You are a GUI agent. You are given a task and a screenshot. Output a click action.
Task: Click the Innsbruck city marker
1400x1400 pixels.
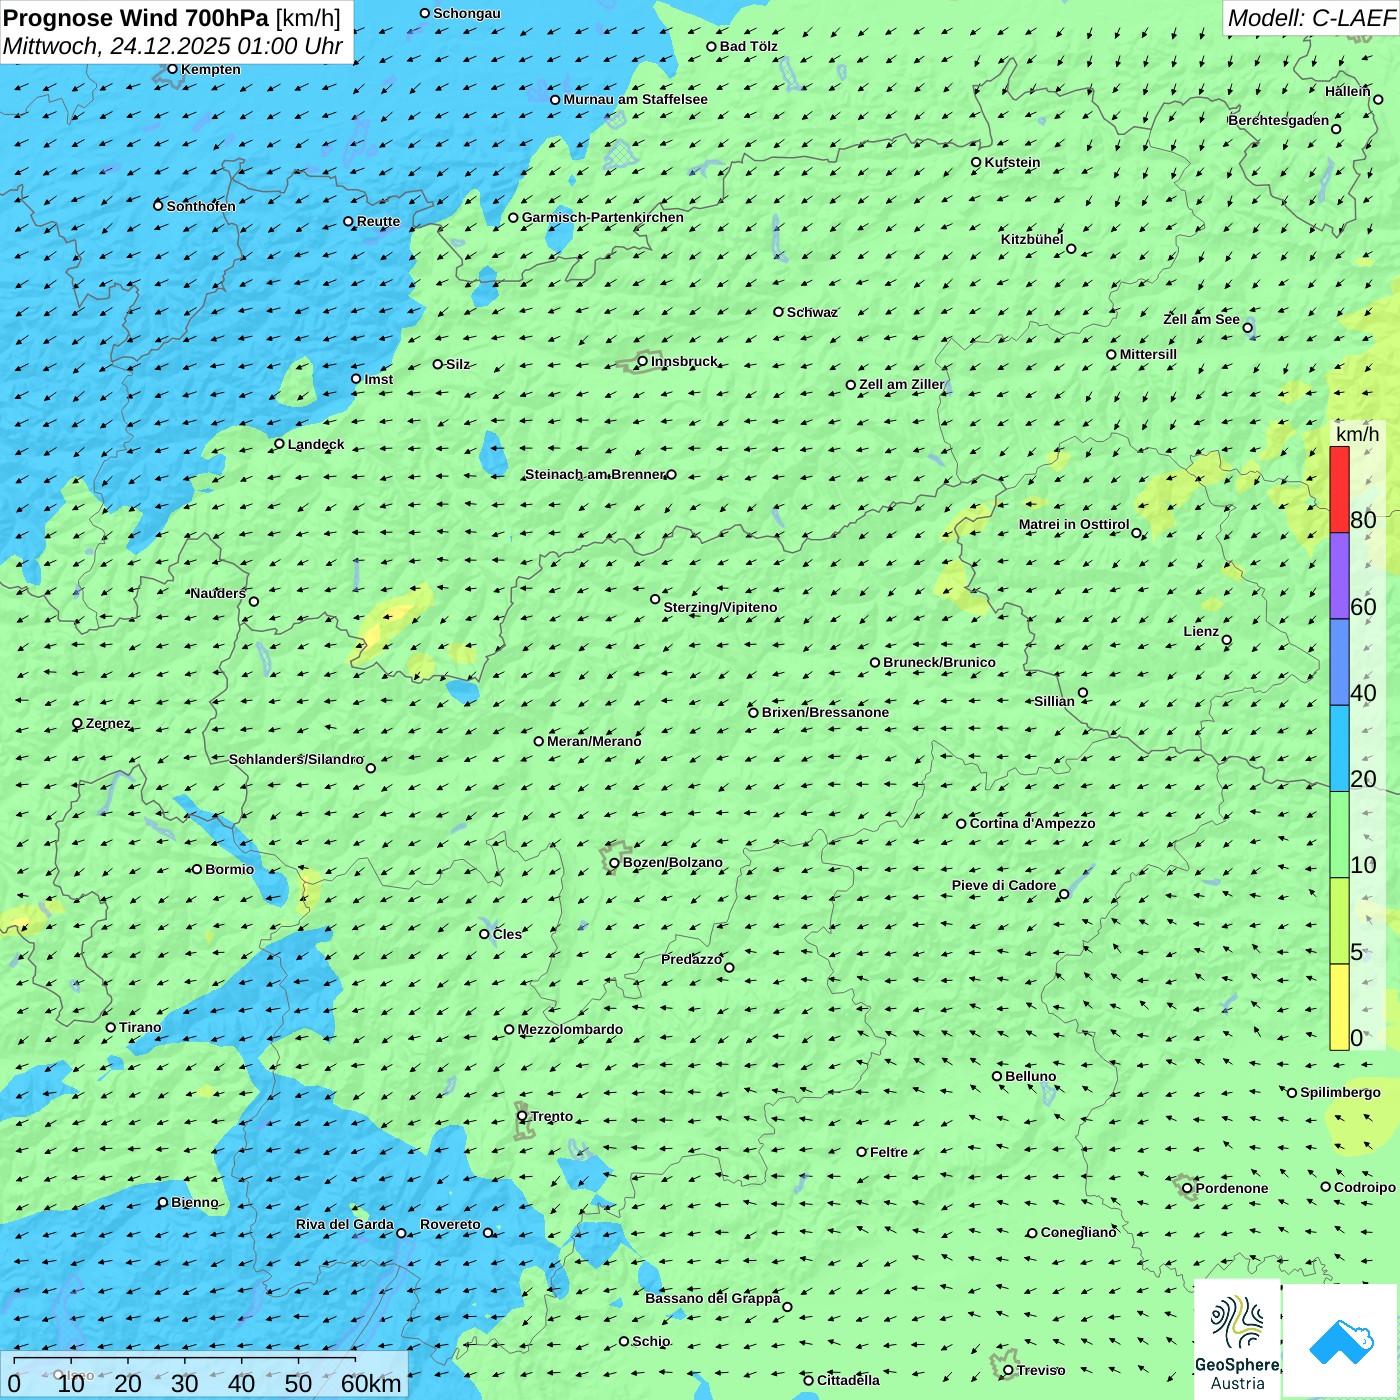(x=643, y=361)
